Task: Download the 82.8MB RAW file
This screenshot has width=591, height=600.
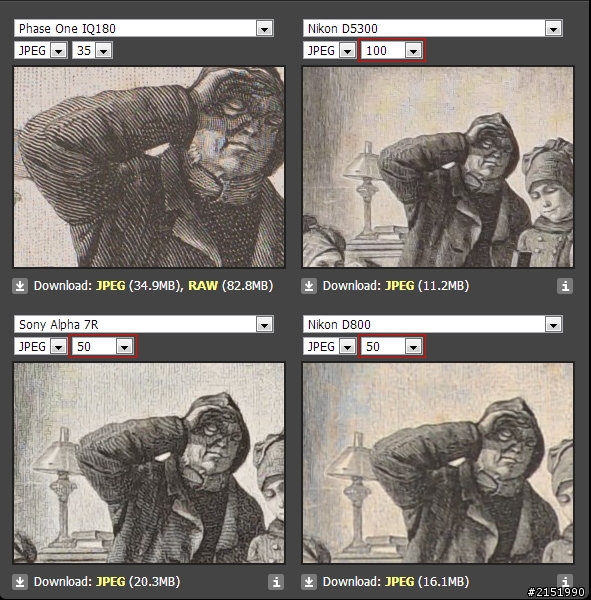Action: point(203,286)
